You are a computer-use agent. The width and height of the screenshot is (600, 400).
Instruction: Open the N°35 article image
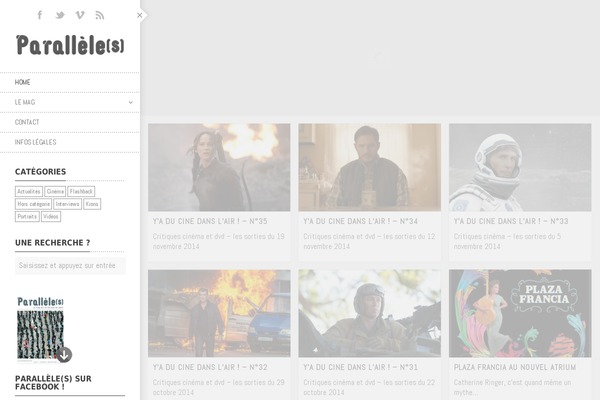219,167
